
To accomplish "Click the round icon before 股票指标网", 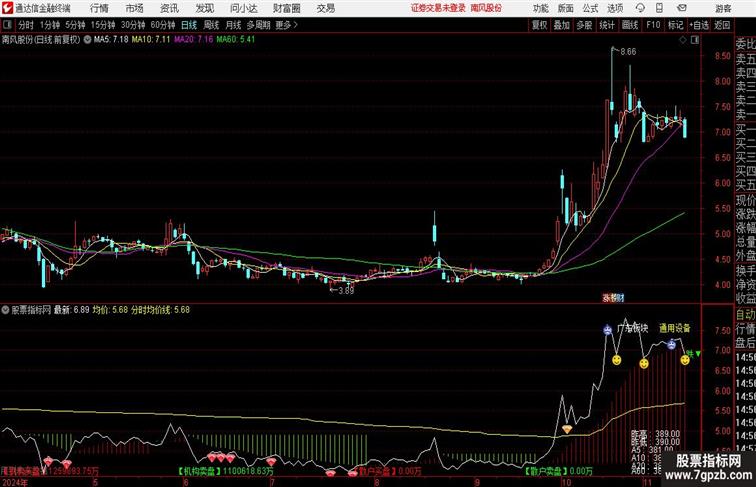I will [5, 310].
